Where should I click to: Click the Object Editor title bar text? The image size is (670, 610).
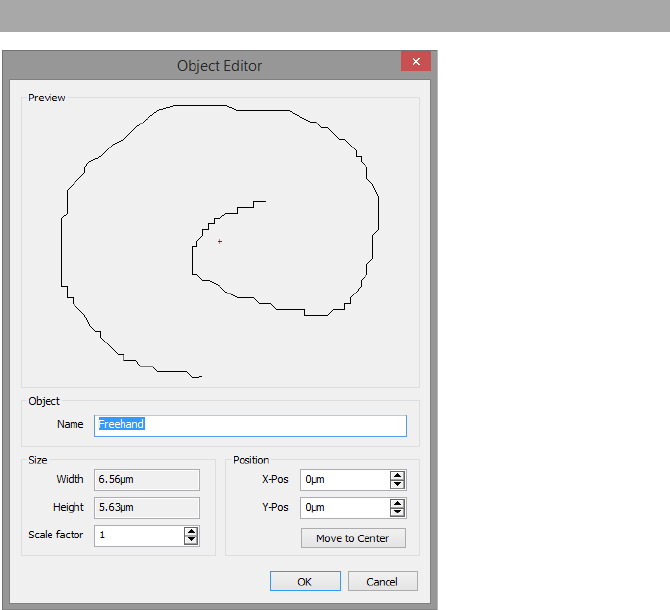(x=219, y=66)
